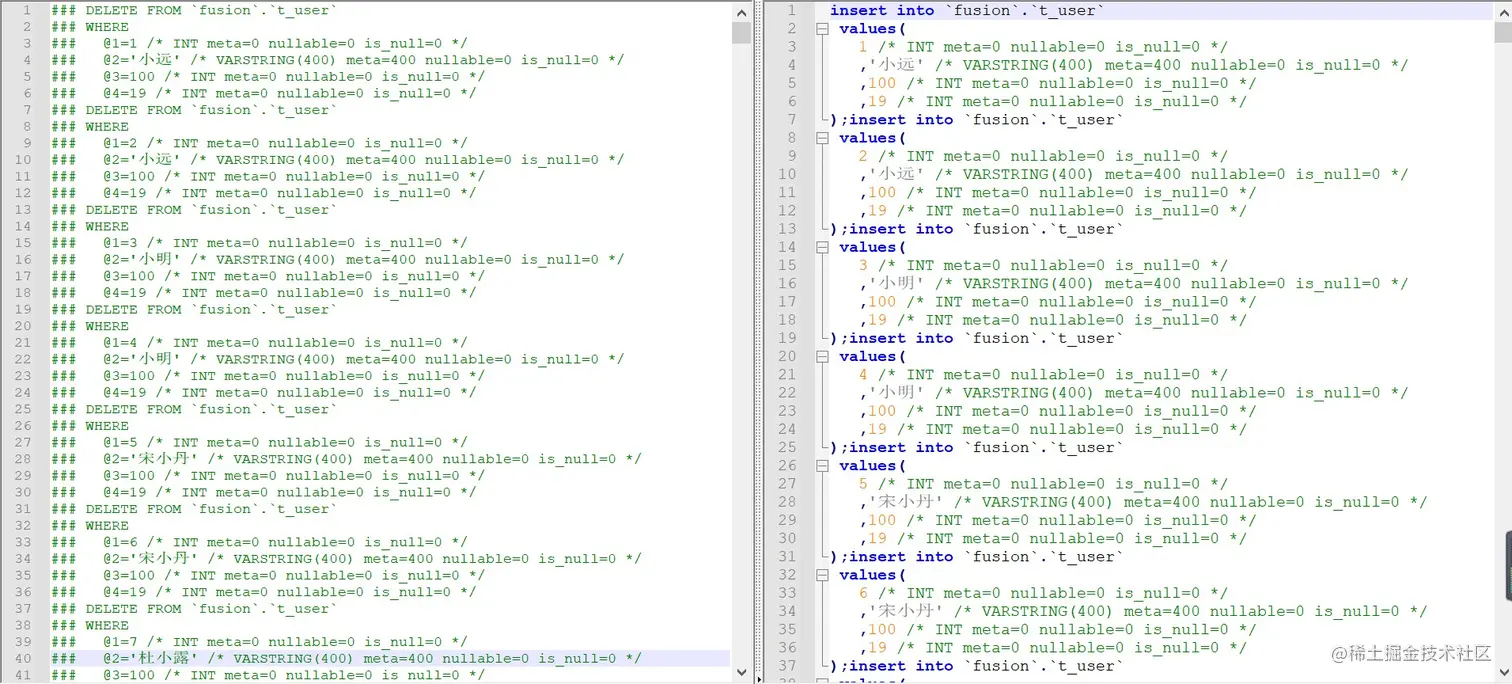Click the left pane scroll-up arrow
This screenshot has height=684, width=1512.
pos(741,12)
